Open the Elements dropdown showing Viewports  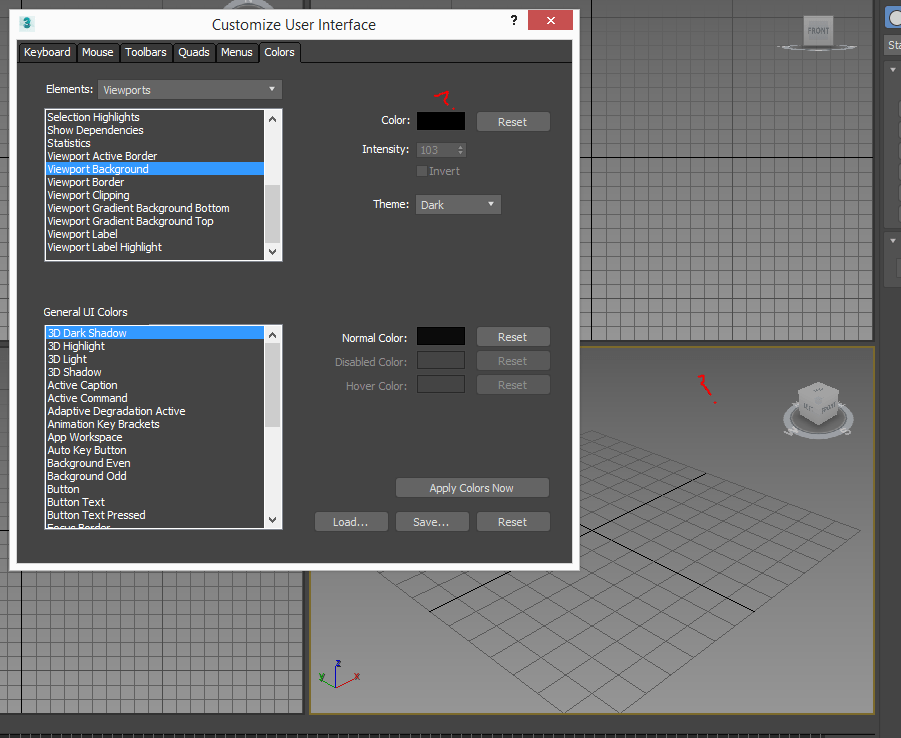click(x=190, y=90)
